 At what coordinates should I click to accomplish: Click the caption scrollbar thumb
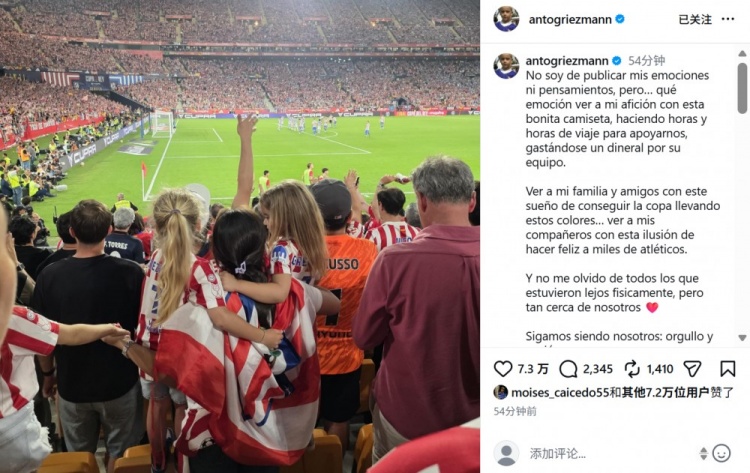pos(742,88)
